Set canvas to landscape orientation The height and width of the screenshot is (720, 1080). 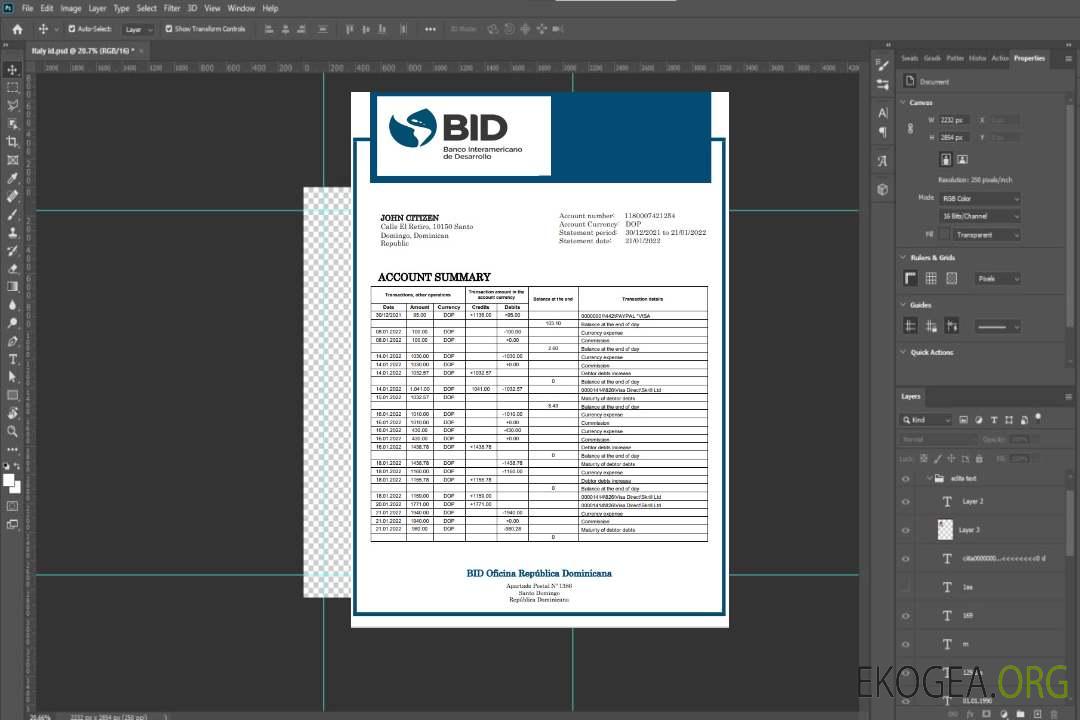coord(962,160)
